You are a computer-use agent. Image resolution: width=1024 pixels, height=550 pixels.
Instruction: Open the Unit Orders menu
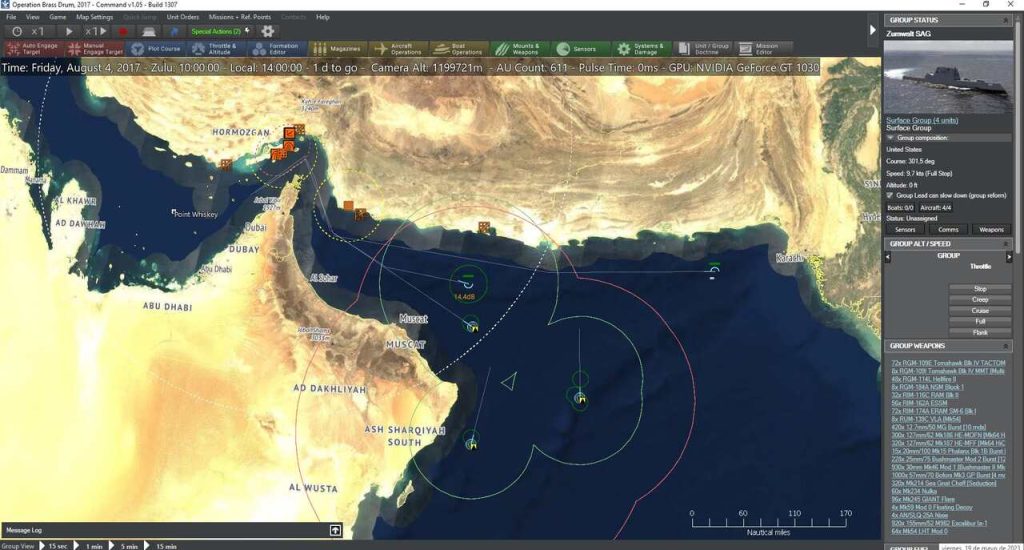pos(183,17)
